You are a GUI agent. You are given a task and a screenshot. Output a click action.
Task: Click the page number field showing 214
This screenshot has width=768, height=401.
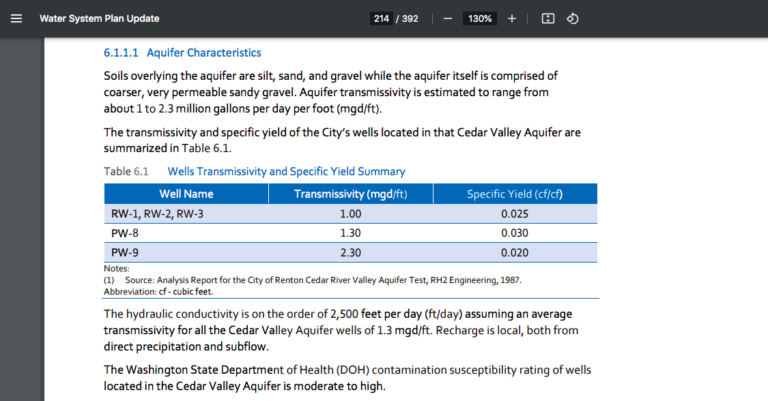[380, 18]
